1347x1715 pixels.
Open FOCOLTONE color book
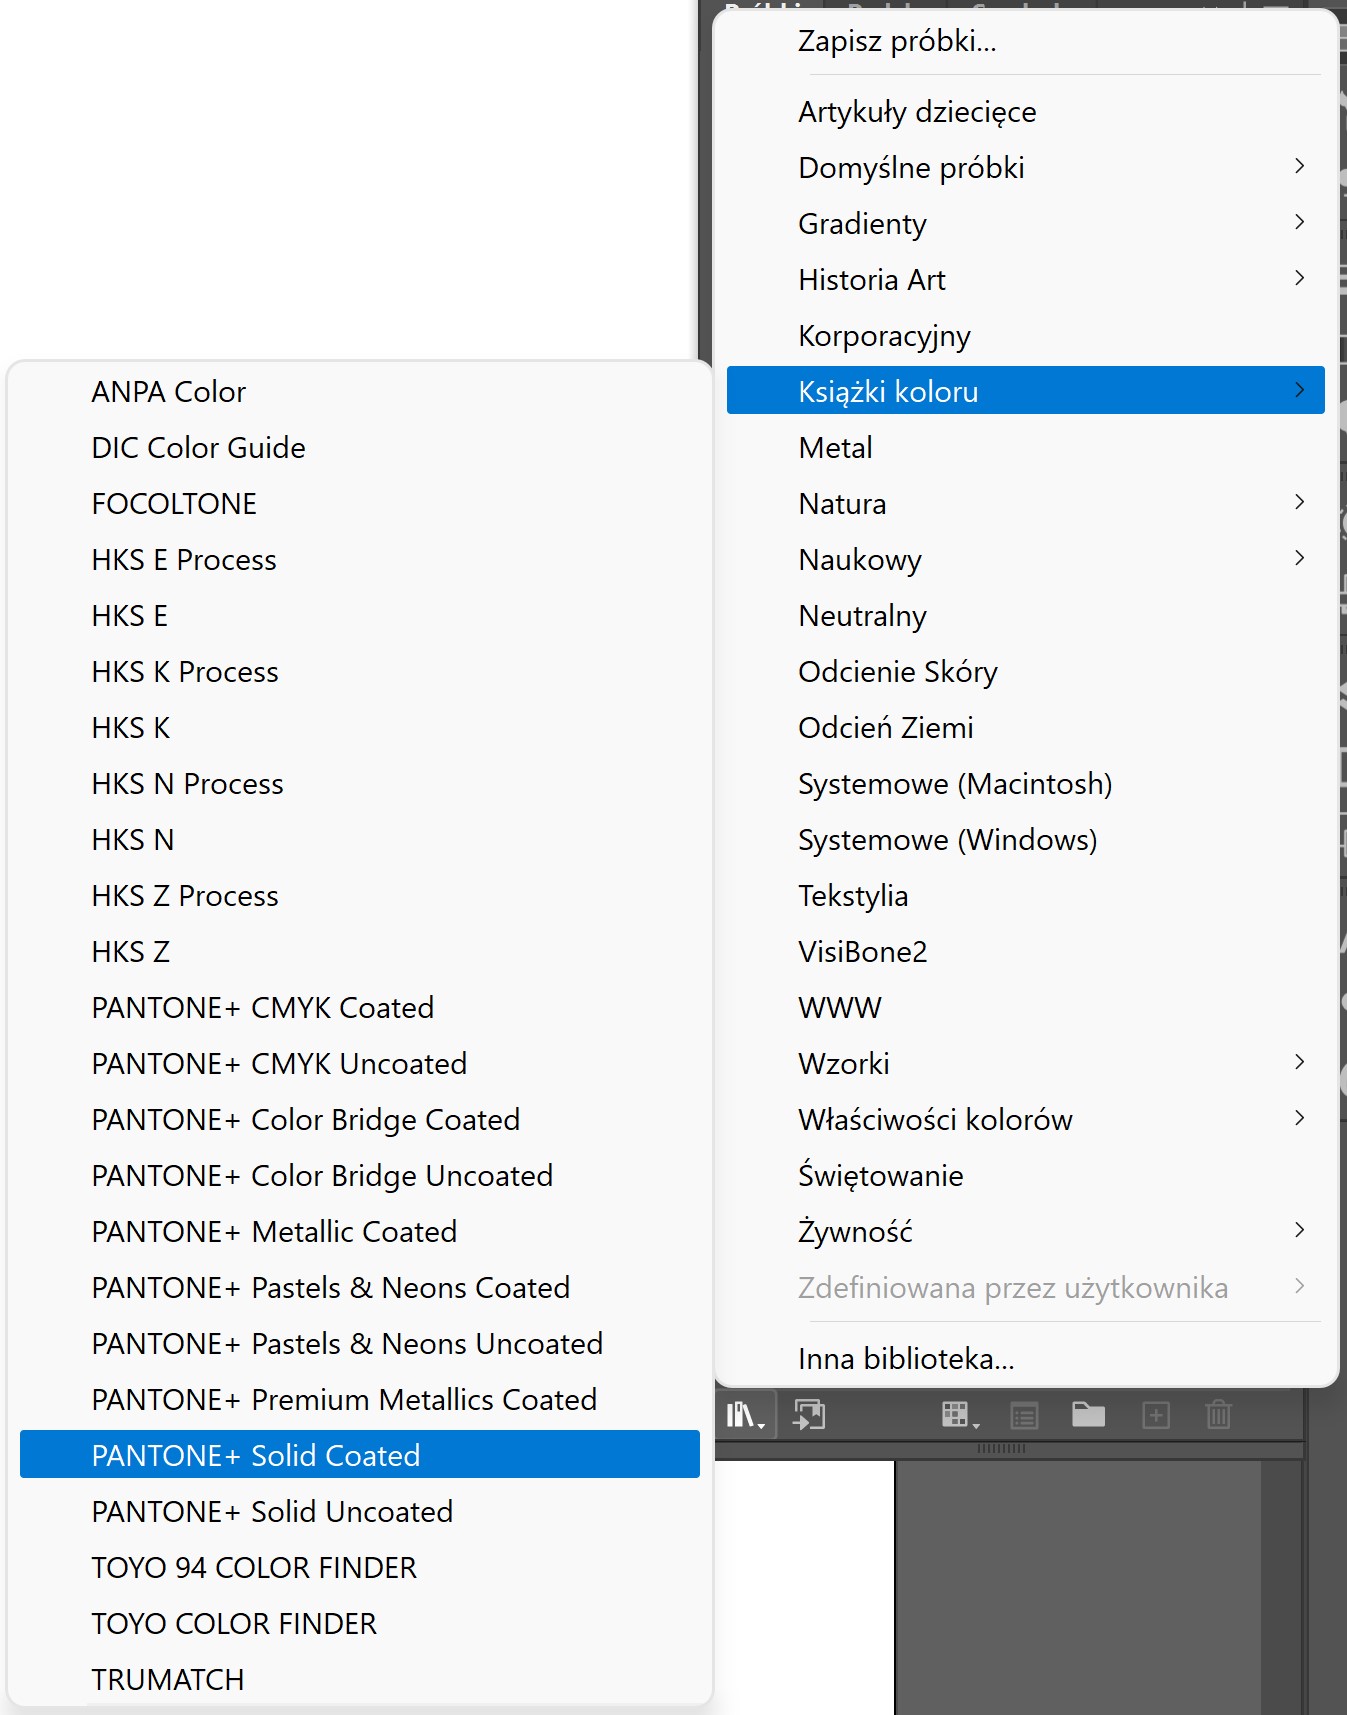pos(360,504)
